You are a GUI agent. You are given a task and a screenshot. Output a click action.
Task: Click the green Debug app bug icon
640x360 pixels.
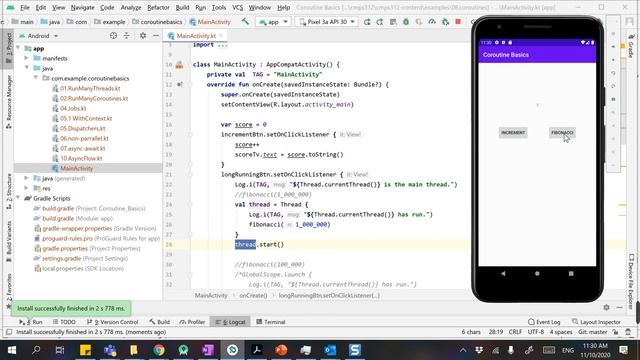tap(406, 22)
